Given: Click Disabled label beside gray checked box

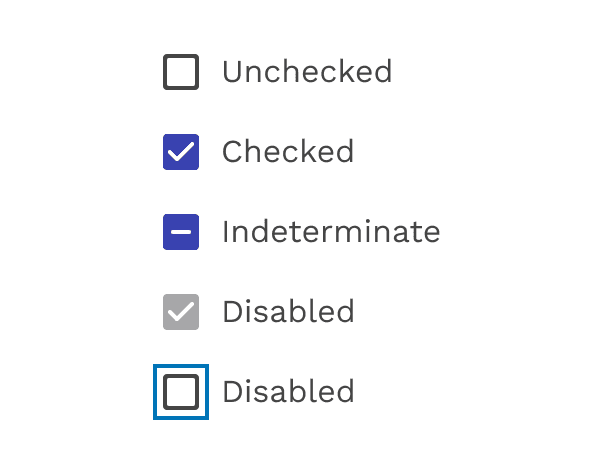Looking at the screenshot, I should tap(288, 312).
